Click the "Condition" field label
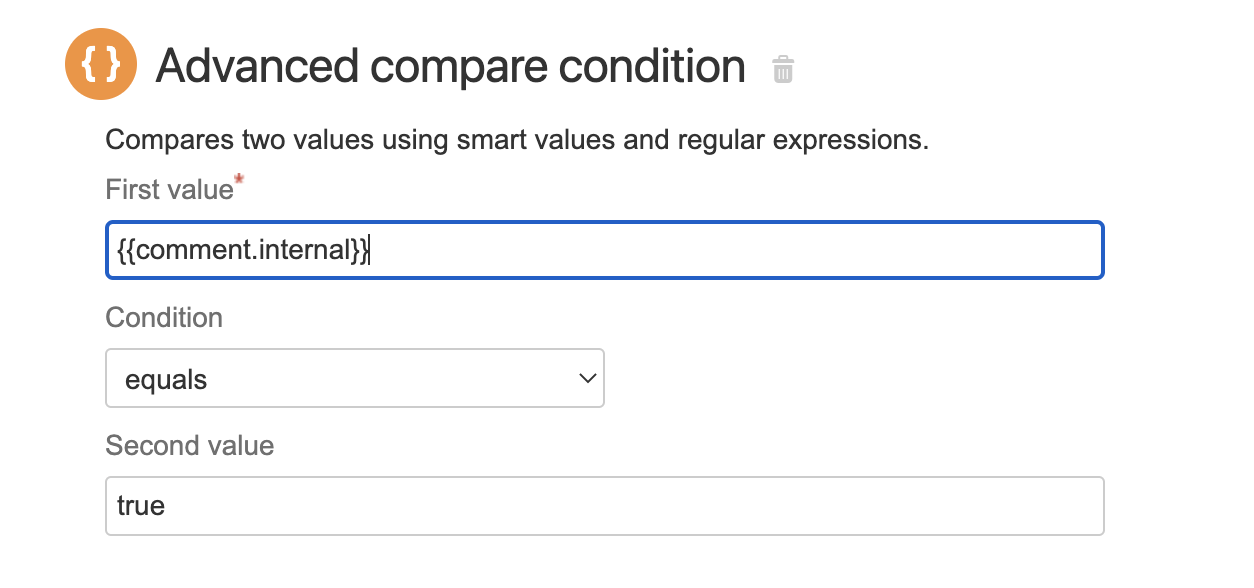 point(164,318)
